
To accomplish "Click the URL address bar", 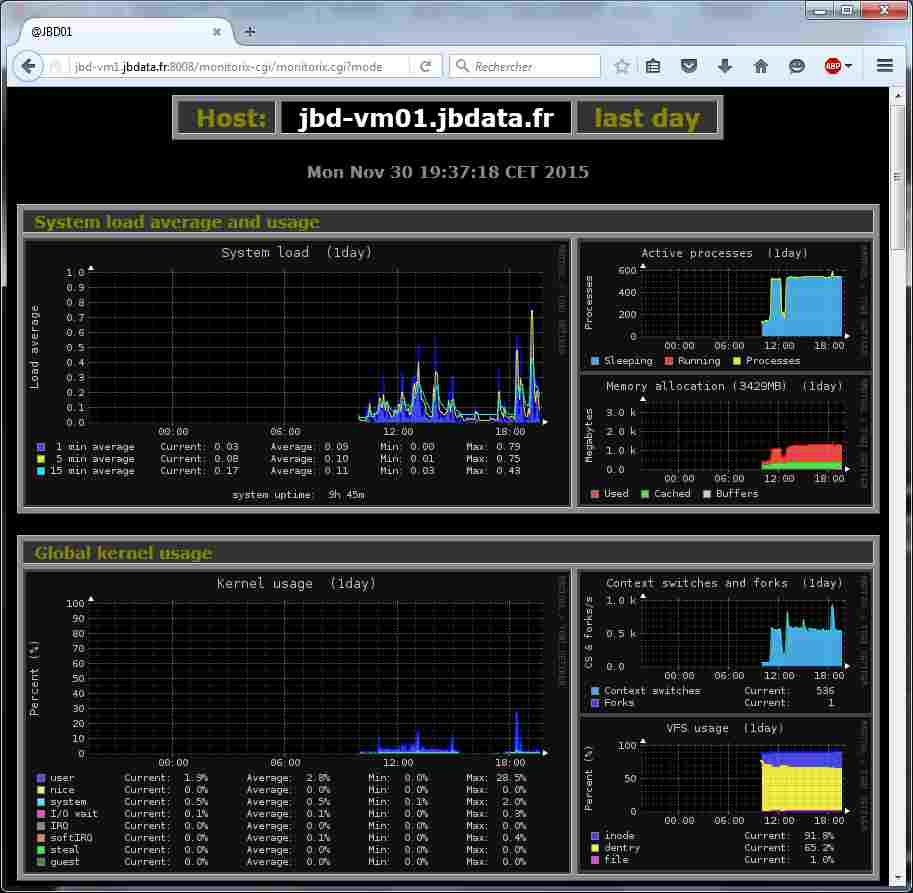I will [240, 67].
